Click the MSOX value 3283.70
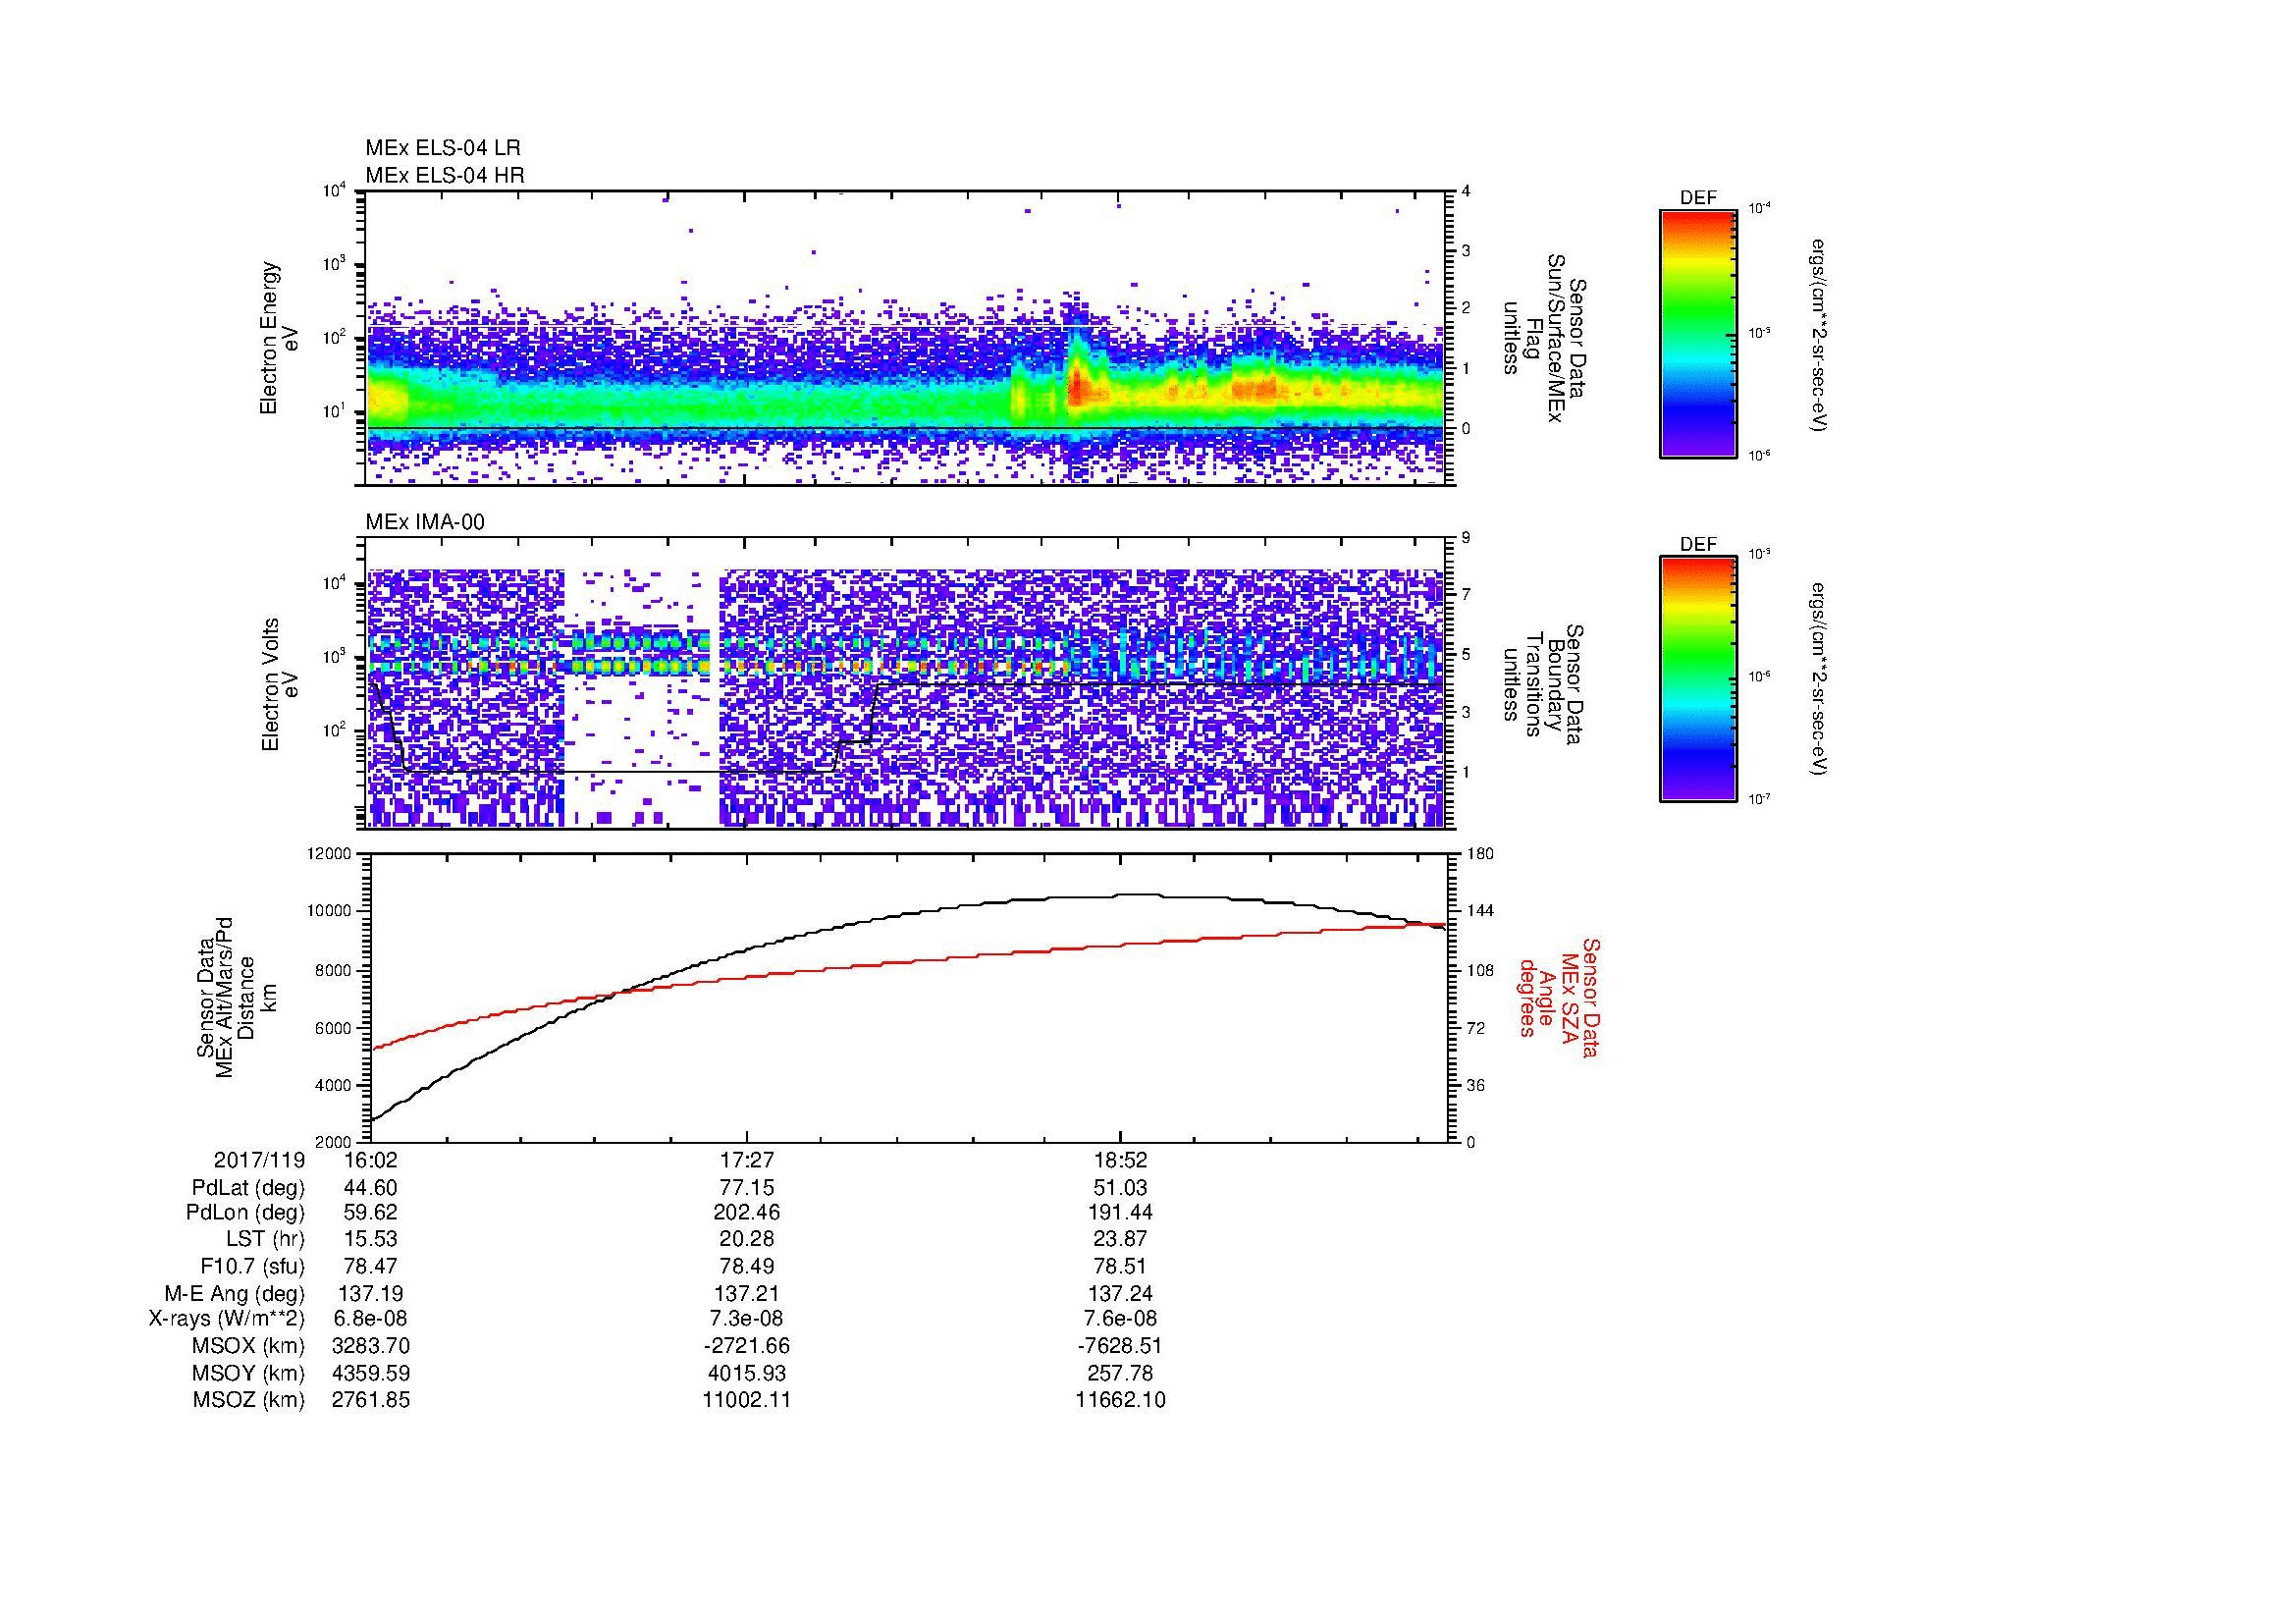2296x1623 pixels. (371, 1346)
